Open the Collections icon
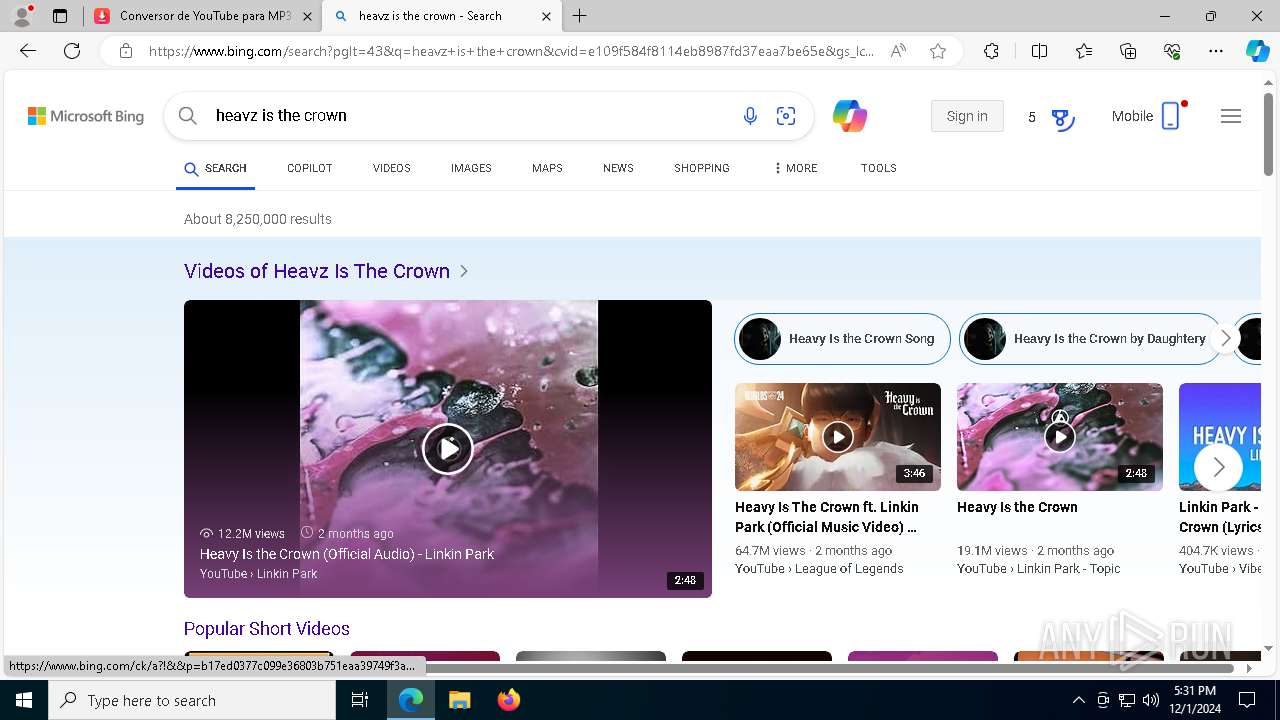 (1128, 51)
